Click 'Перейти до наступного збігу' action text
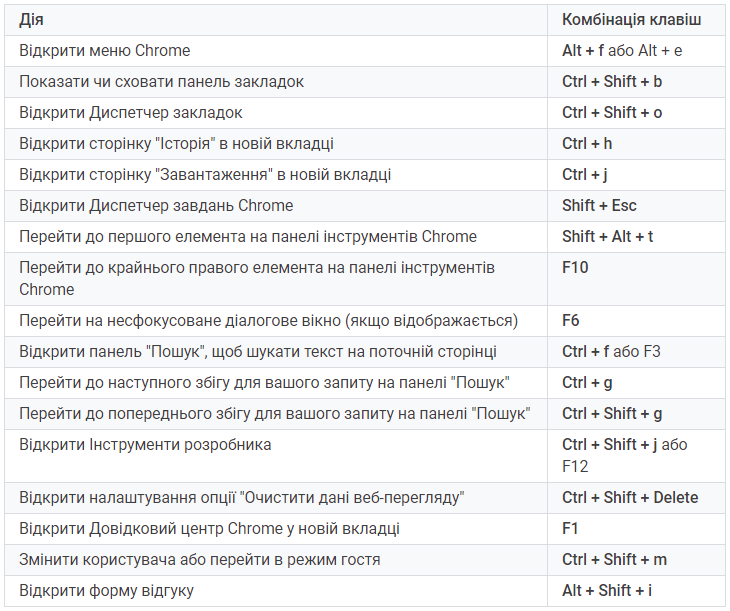 [264, 383]
